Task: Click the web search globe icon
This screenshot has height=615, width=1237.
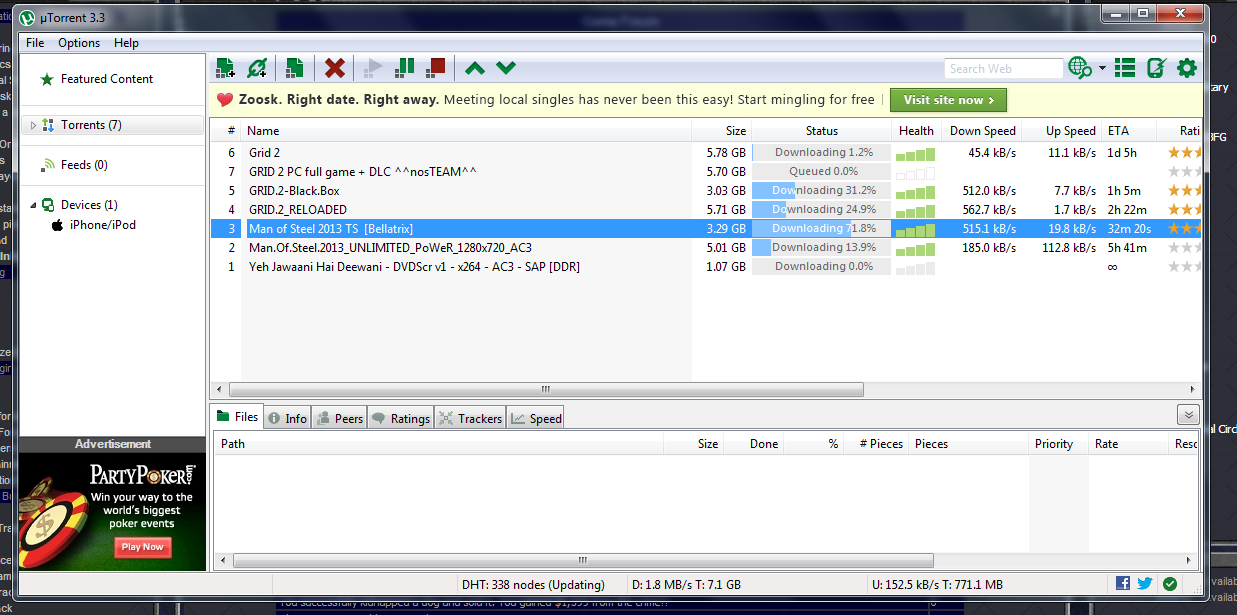Action: (x=1080, y=68)
